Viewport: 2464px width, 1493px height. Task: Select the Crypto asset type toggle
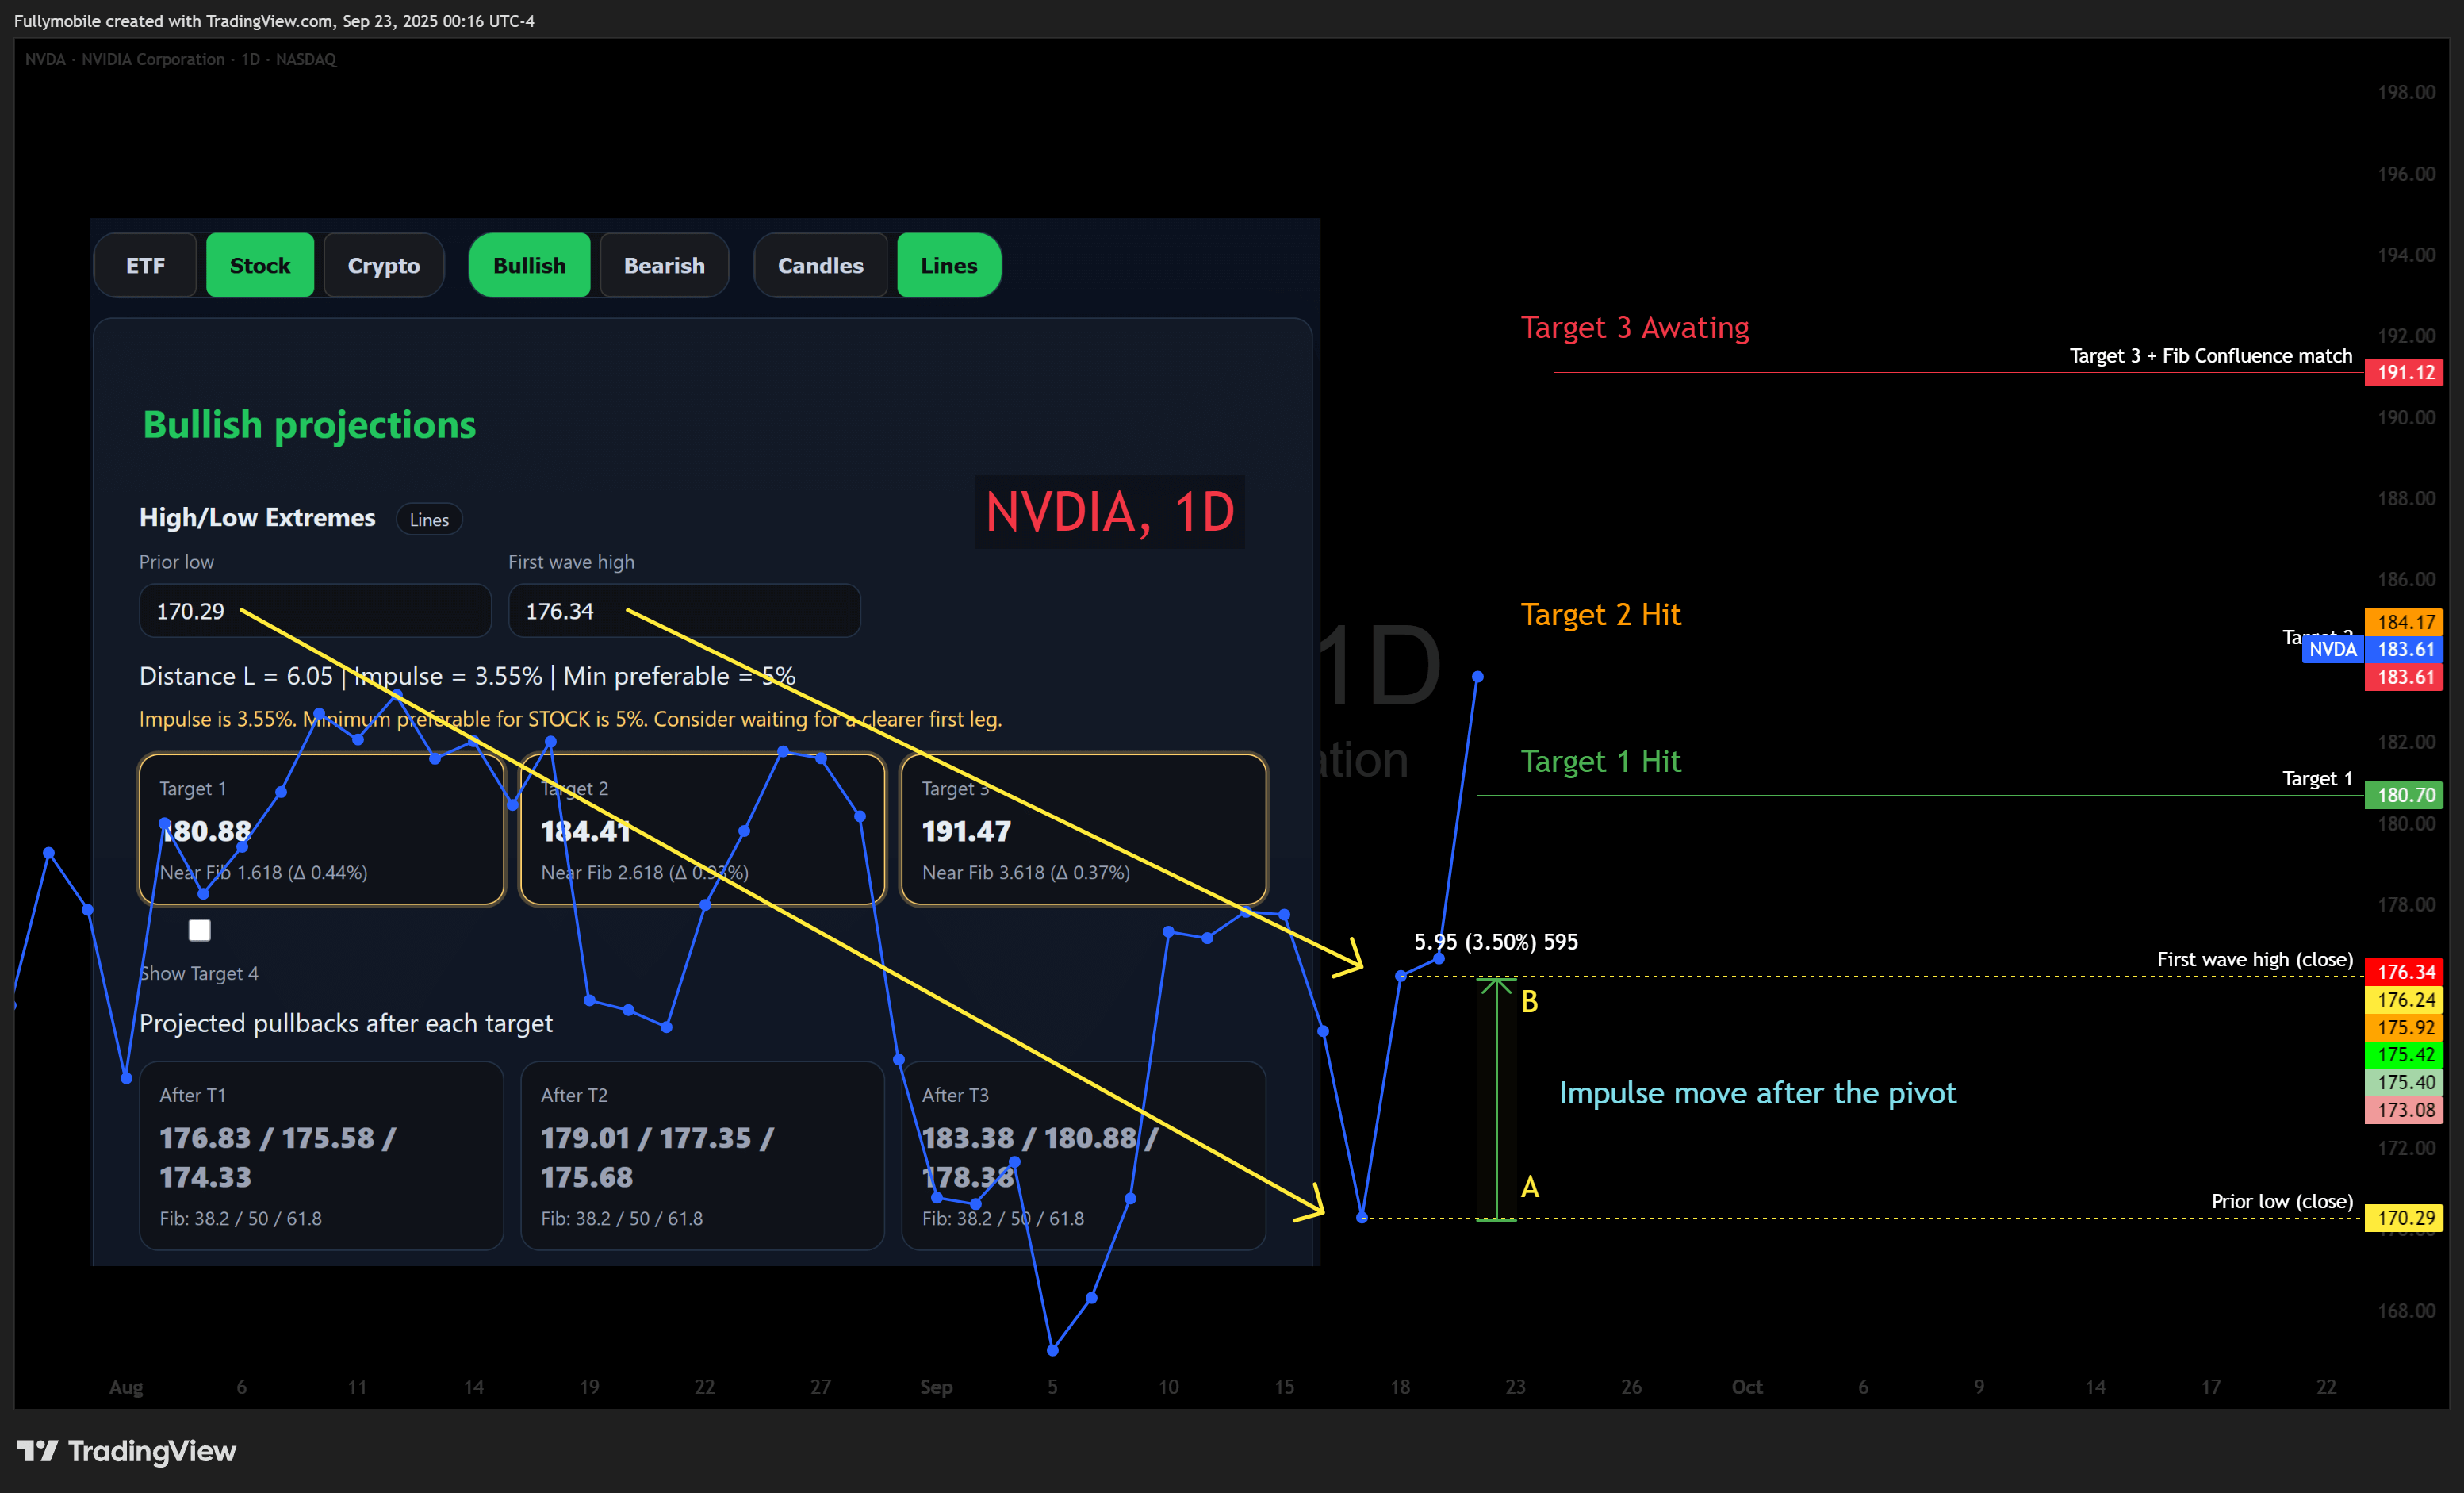(383, 266)
